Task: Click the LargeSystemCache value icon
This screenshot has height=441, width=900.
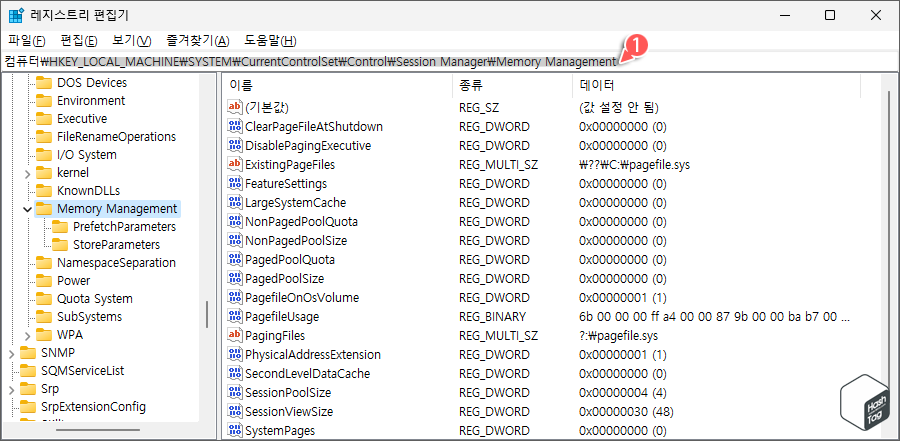Action: click(235, 202)
